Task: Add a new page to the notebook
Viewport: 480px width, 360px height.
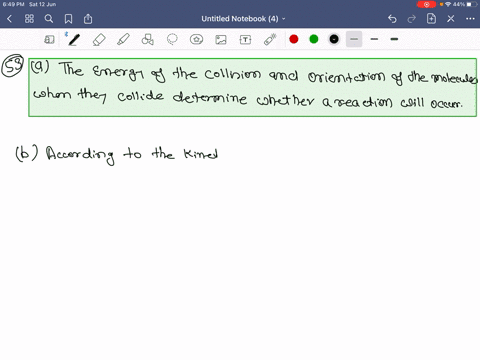Action: point(431,19)
